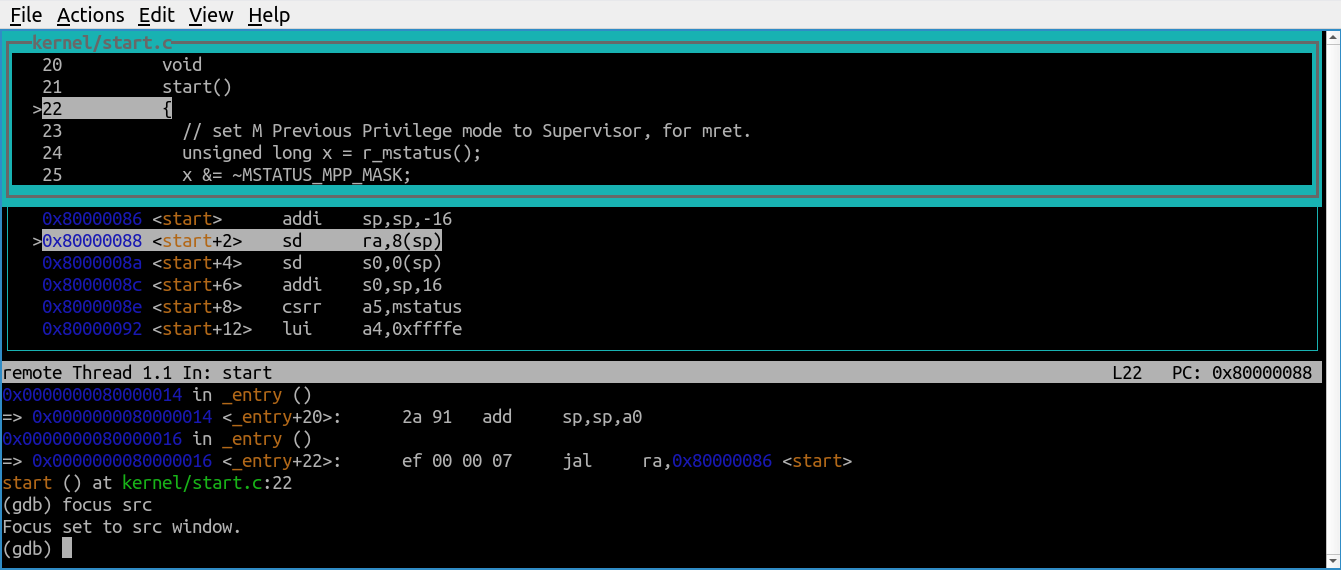Image resolution: width=1341 pixels, height=570 pixels.
Task: Click address 0x80000086 in assembly pane
Action: point(92,219)
